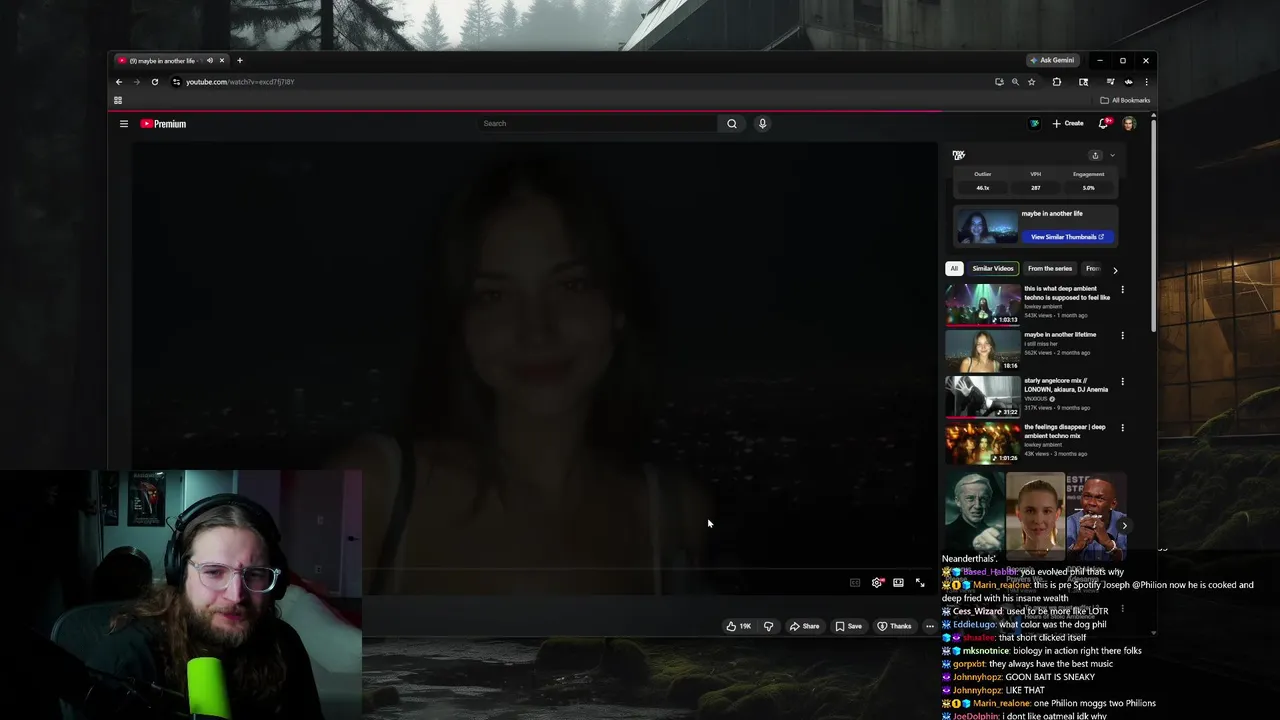This screenshot has height=720, width=1280.
Task: Open the All Bookmarks folder
Action: click(x=1125, y=100)
